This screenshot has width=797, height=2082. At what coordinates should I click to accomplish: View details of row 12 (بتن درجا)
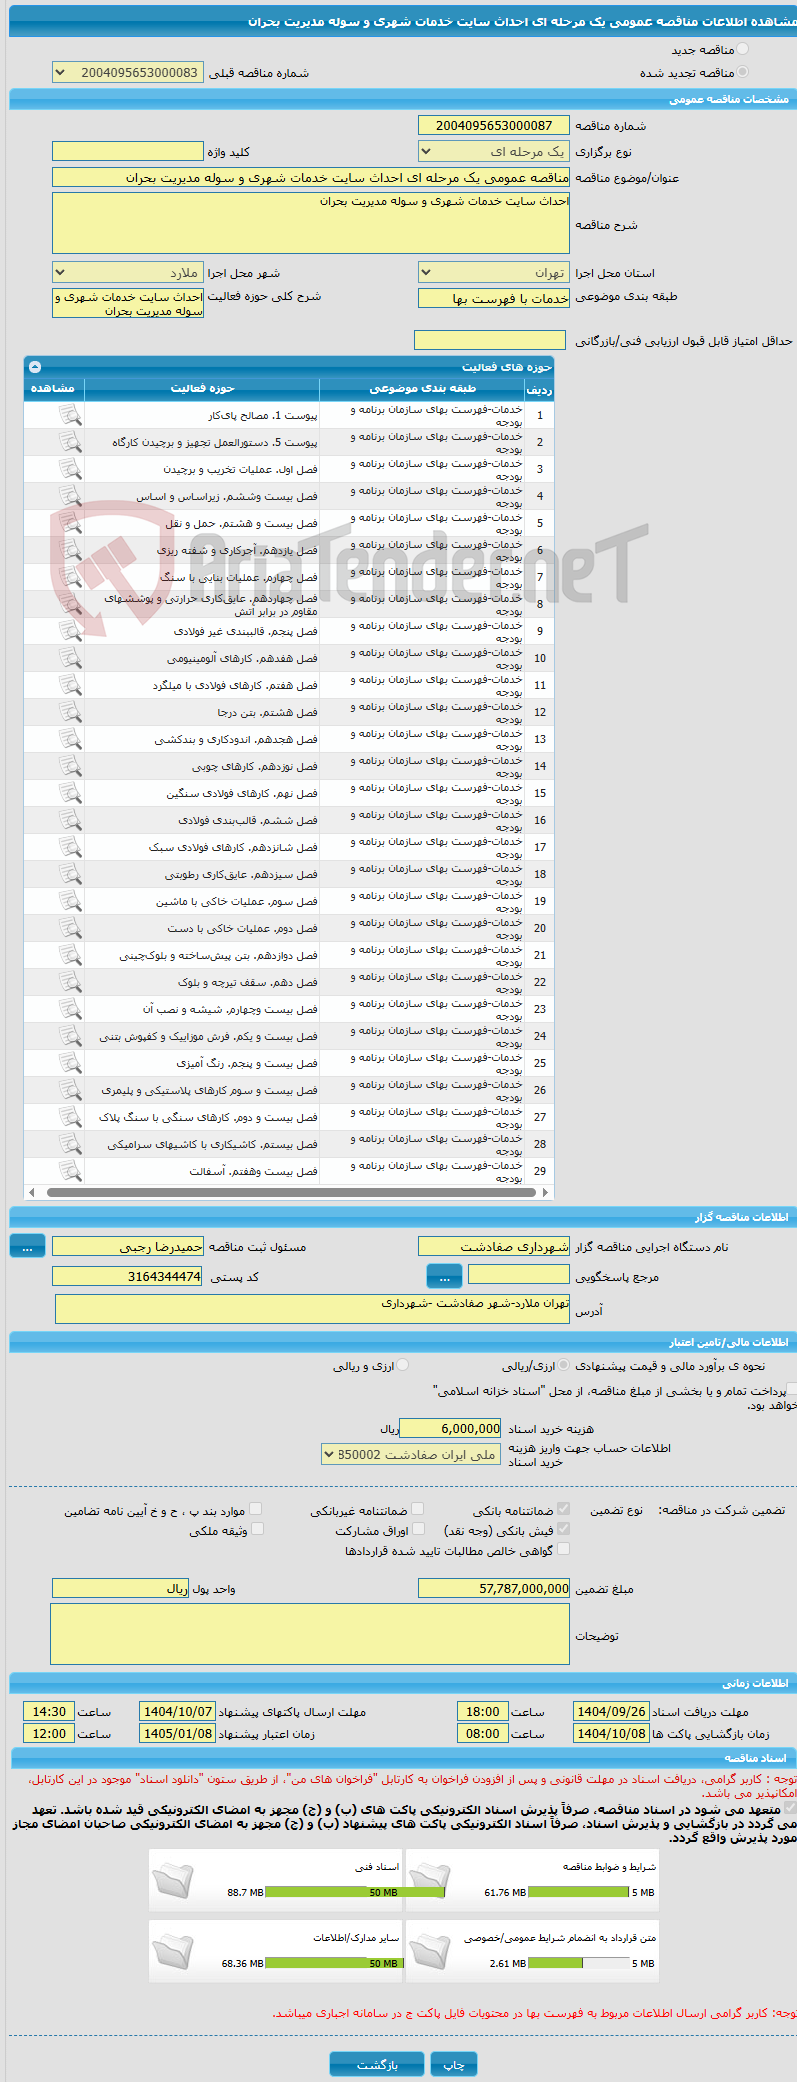(69, 711)
